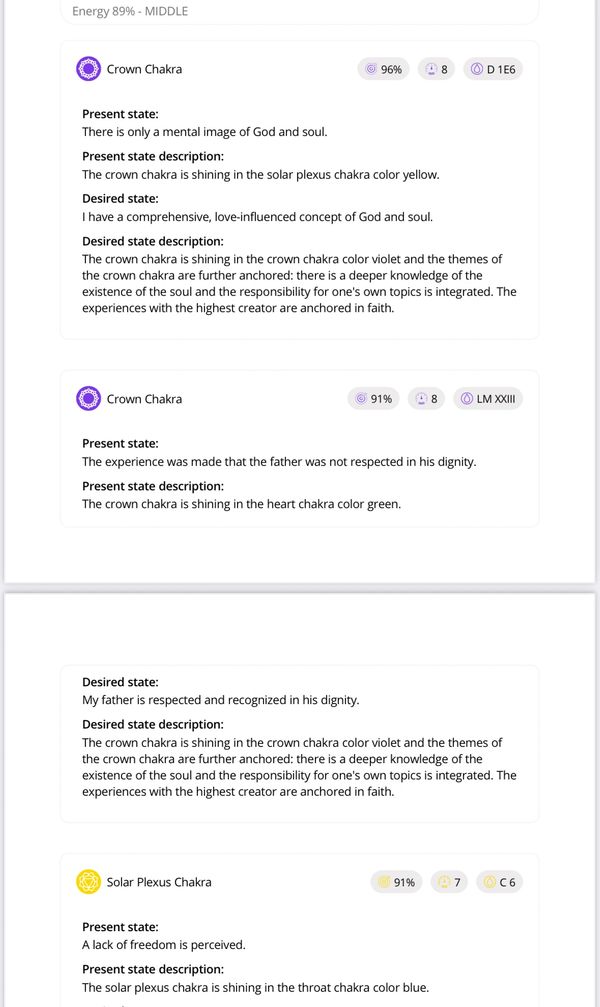Click the Crown Chakra icon in the LM XXIII card

(x=89, y=399)
